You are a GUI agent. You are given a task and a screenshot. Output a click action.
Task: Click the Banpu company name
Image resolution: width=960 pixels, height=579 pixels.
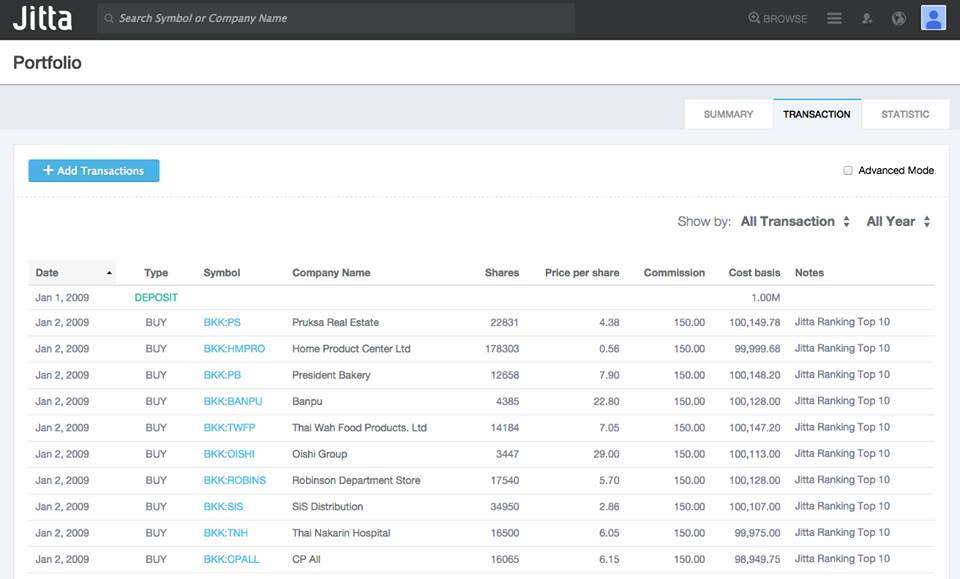pyautogui.click(x=307, y=401)
